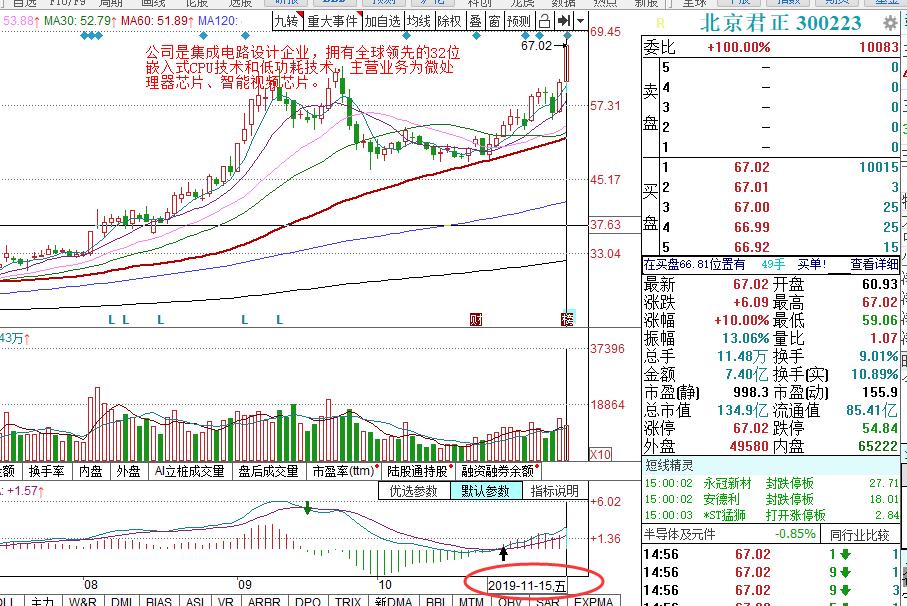Select the DMI indicator tab
This screenshot has height=606, width=907.
coord(121,601)
